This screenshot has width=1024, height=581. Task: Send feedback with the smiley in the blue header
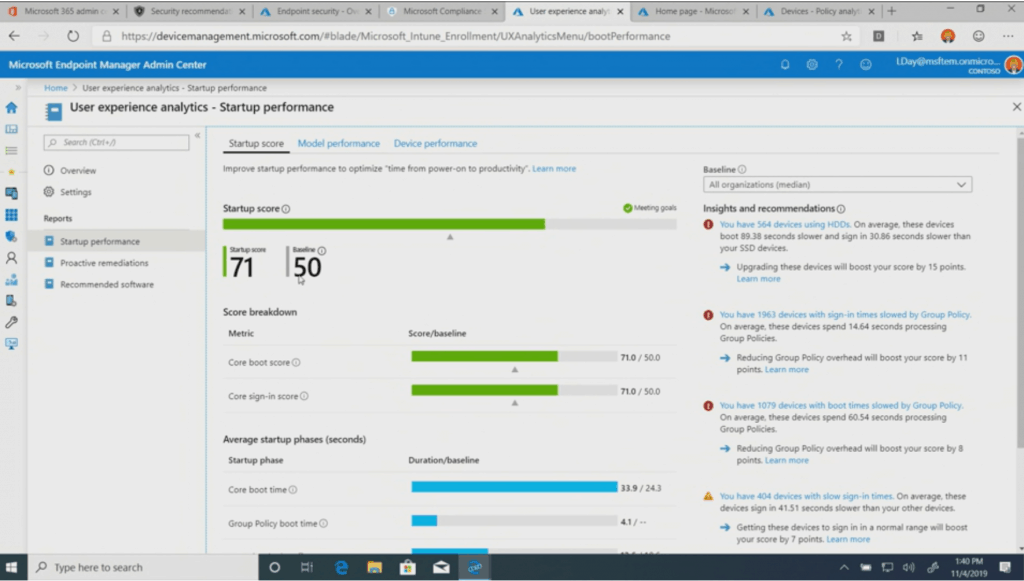pos(865,65)
